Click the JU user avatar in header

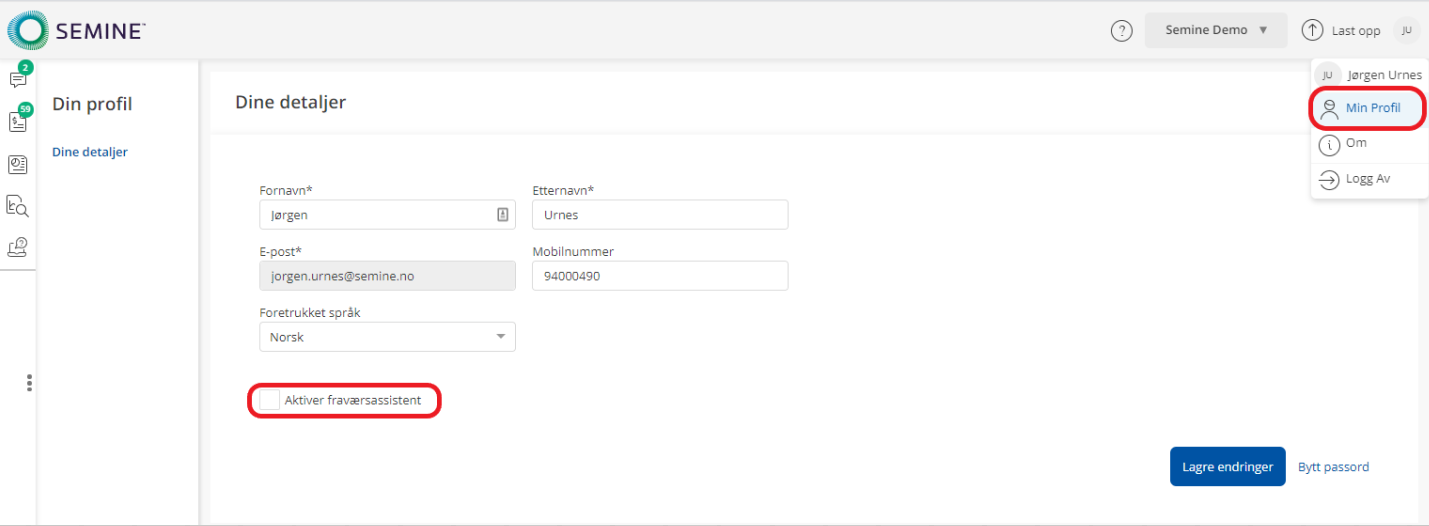pyautogui.click(x=1406, y=31)
